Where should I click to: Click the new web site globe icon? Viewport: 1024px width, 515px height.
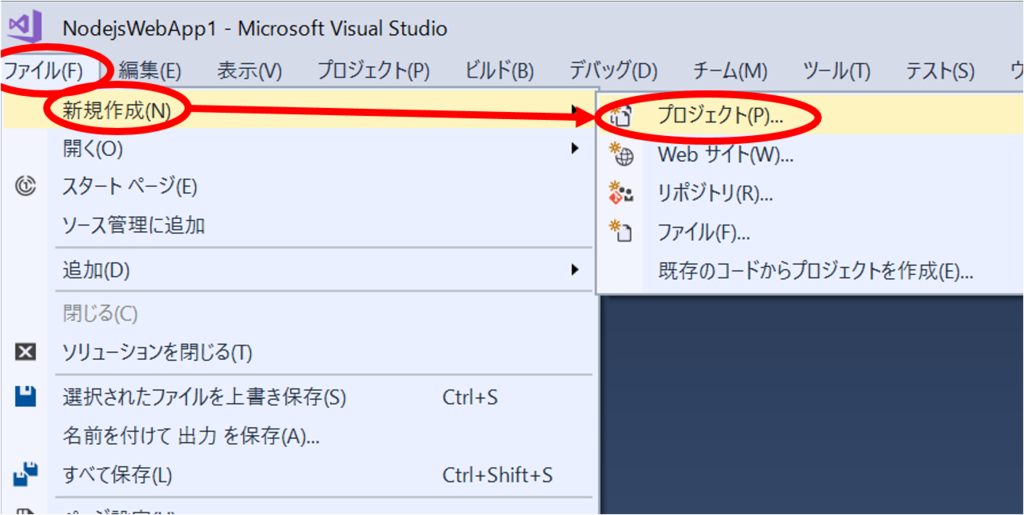tap(620, 155)
